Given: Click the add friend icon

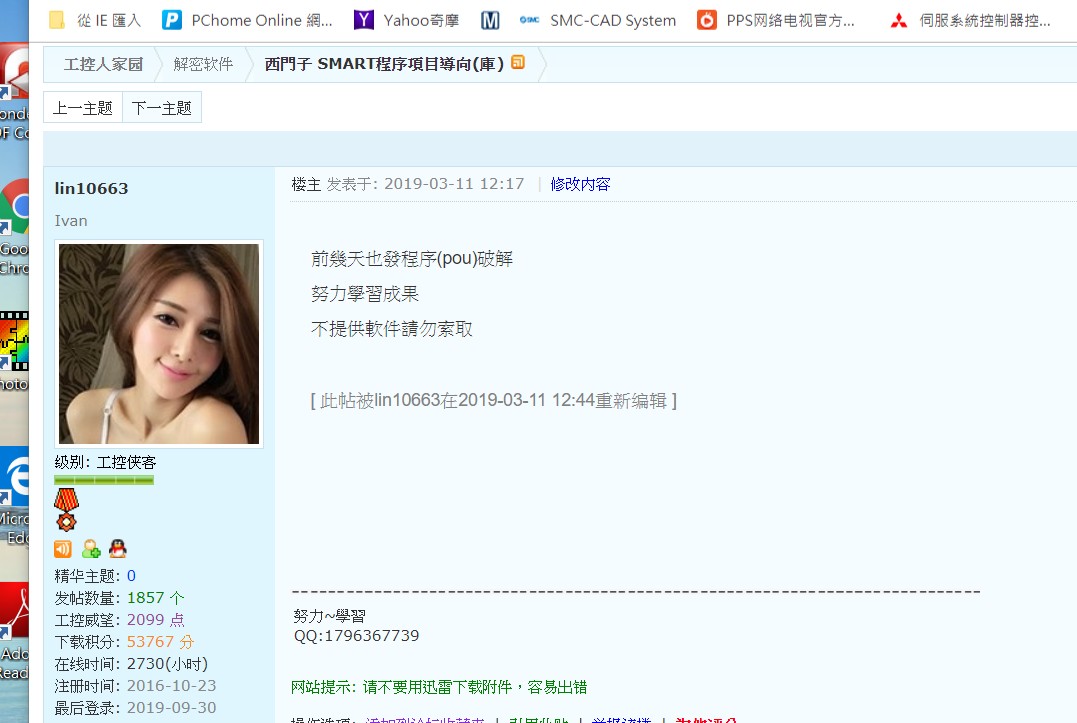Looking at the screenshot, I should tap(91, 548).
